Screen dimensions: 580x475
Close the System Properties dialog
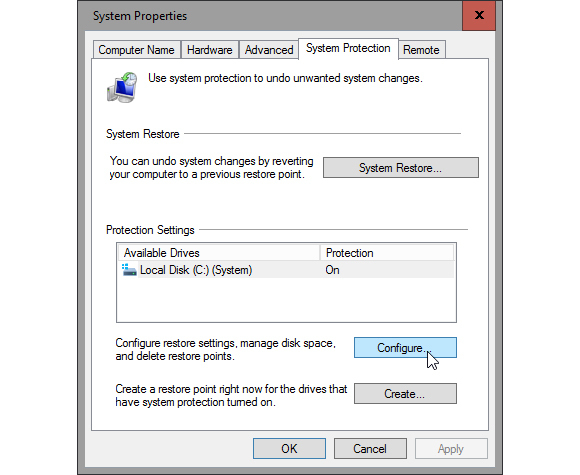click(x=479, y=15)
